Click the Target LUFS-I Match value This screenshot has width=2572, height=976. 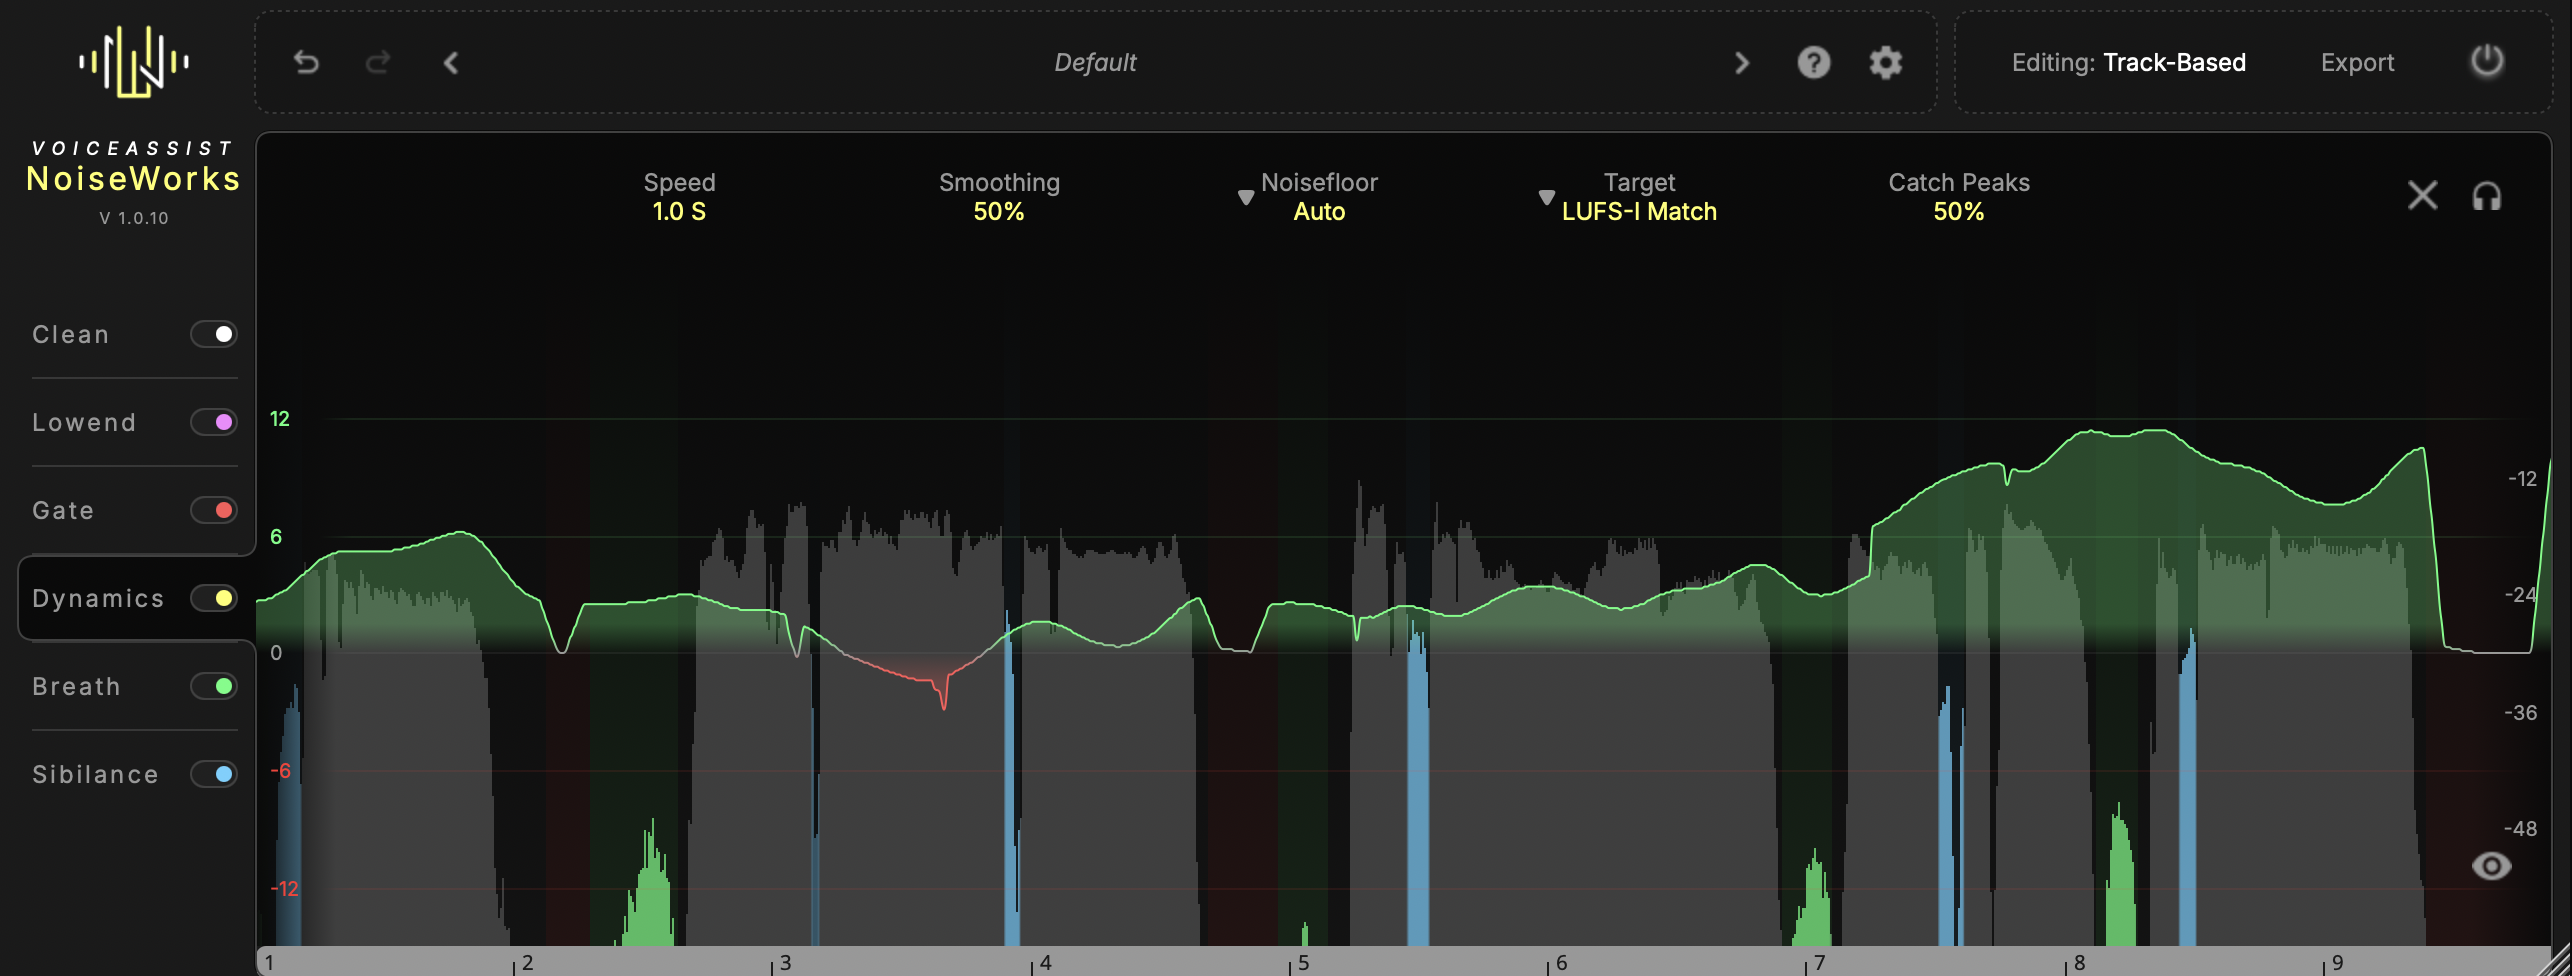[1640, 212]
